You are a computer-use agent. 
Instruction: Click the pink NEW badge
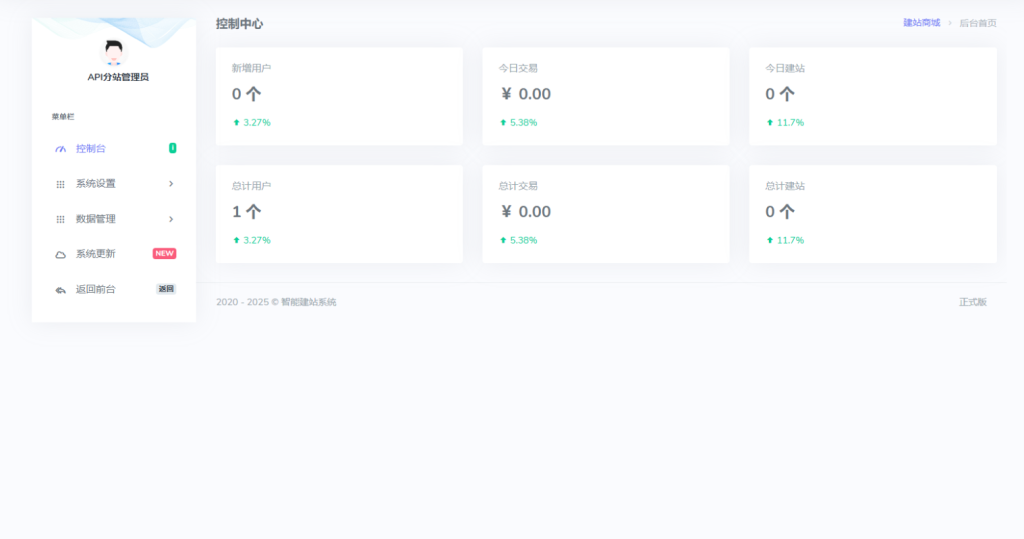[x=164, y=254]
